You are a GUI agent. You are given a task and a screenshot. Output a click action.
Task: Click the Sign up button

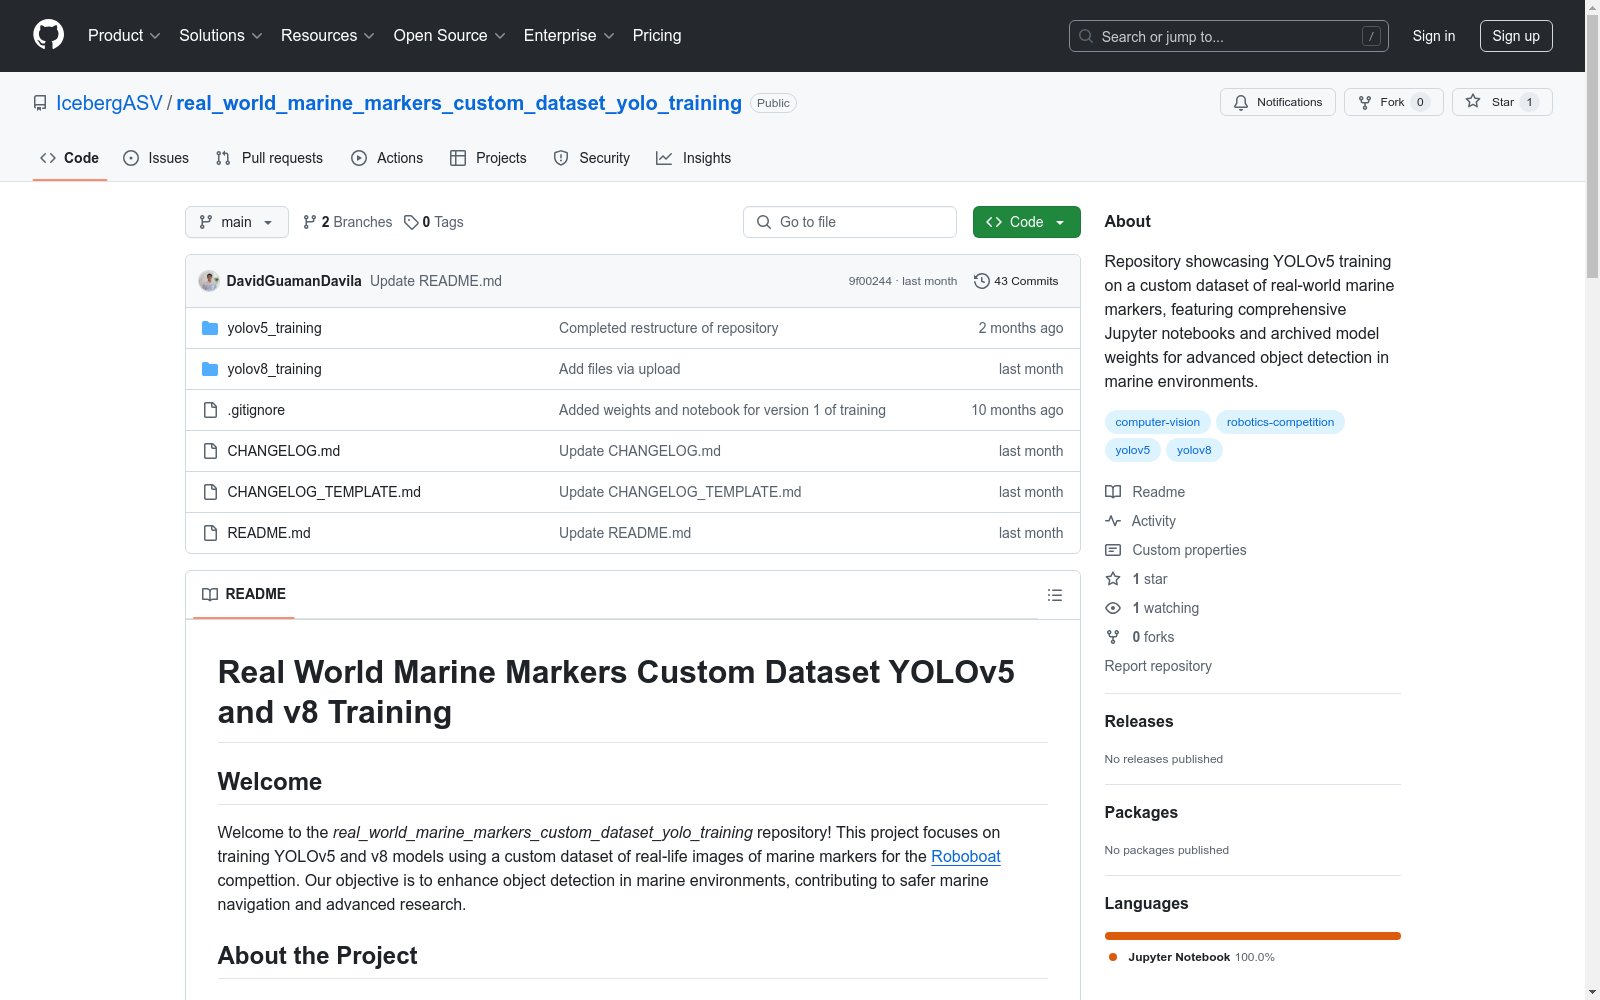coord(1516,36)
